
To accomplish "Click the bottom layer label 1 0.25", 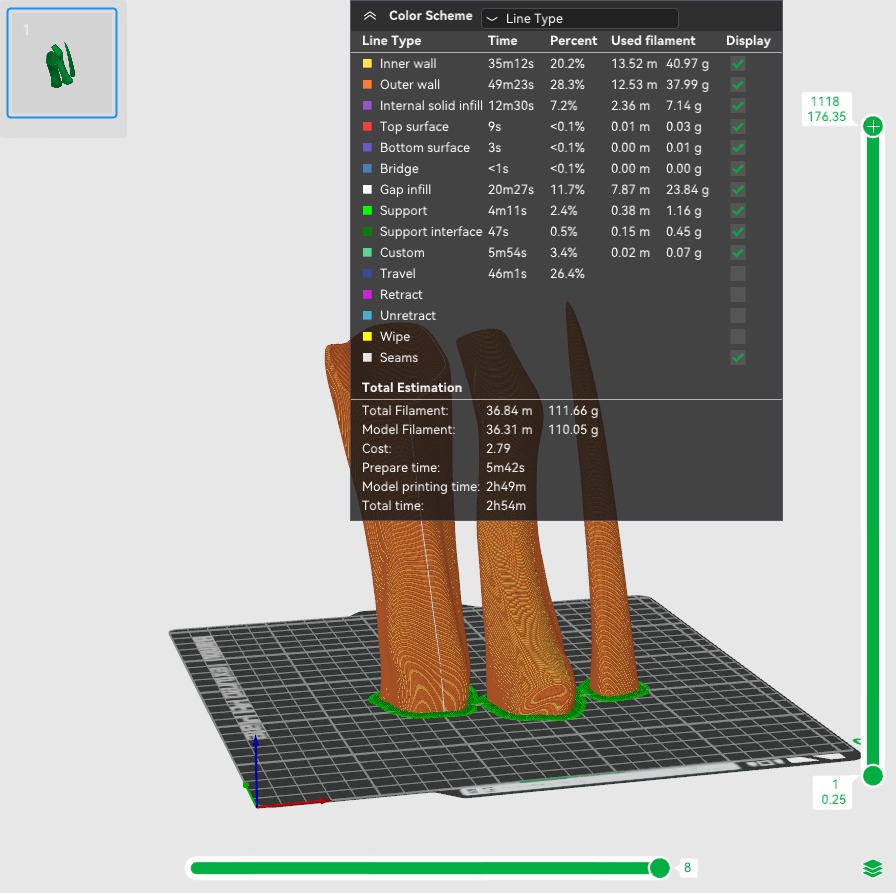I will [833, 792].
